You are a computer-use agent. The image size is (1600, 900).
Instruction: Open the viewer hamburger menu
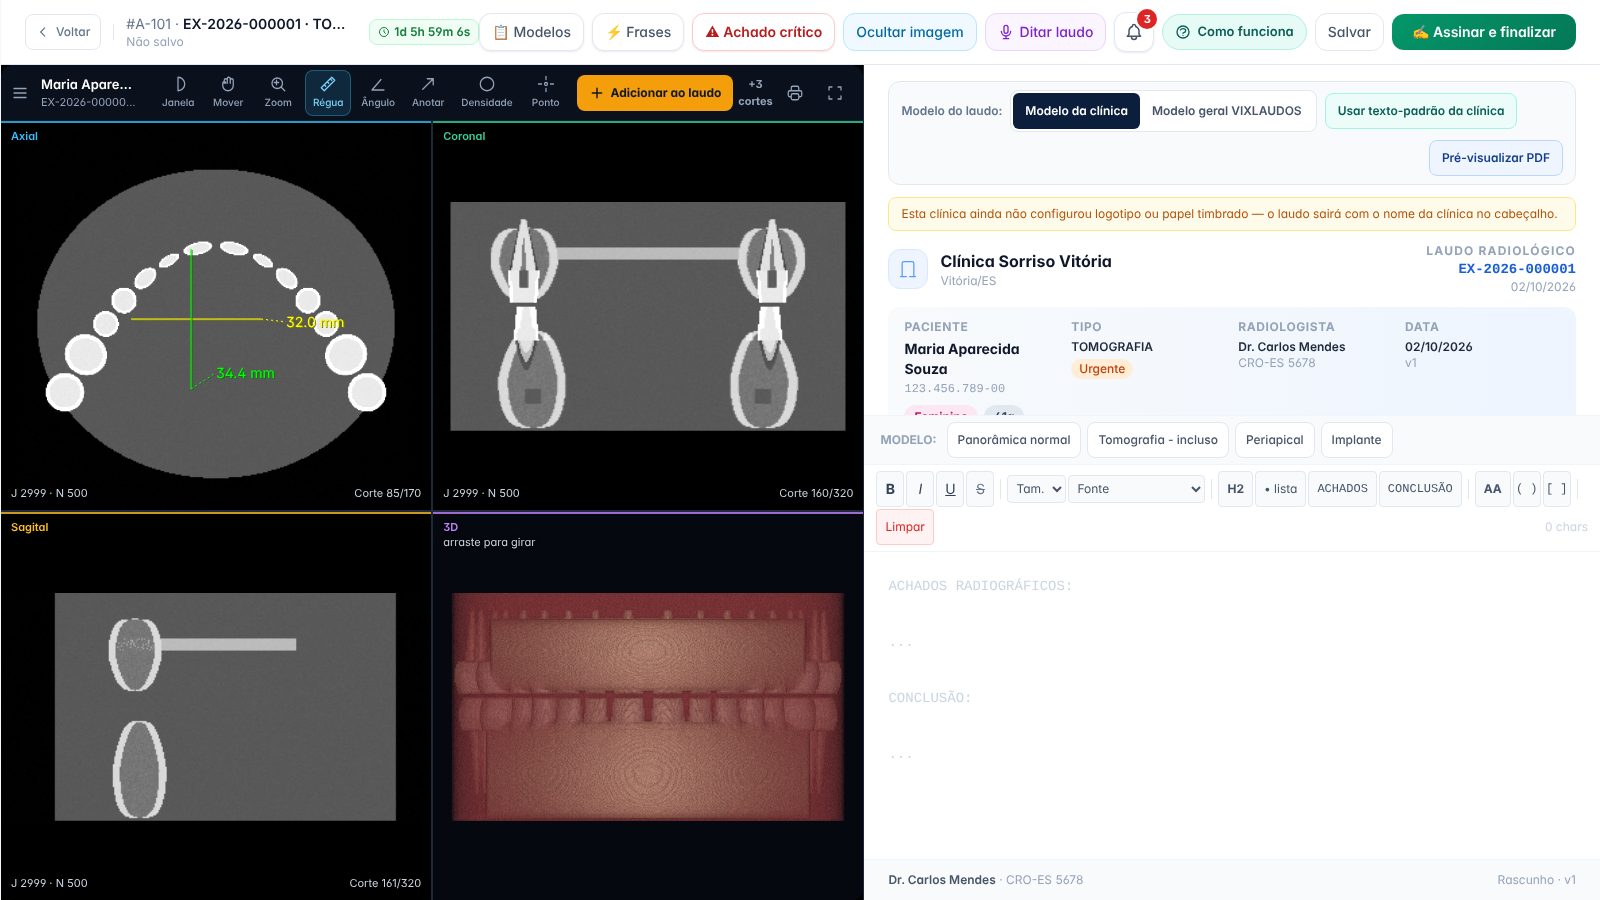tap(20, 93)
